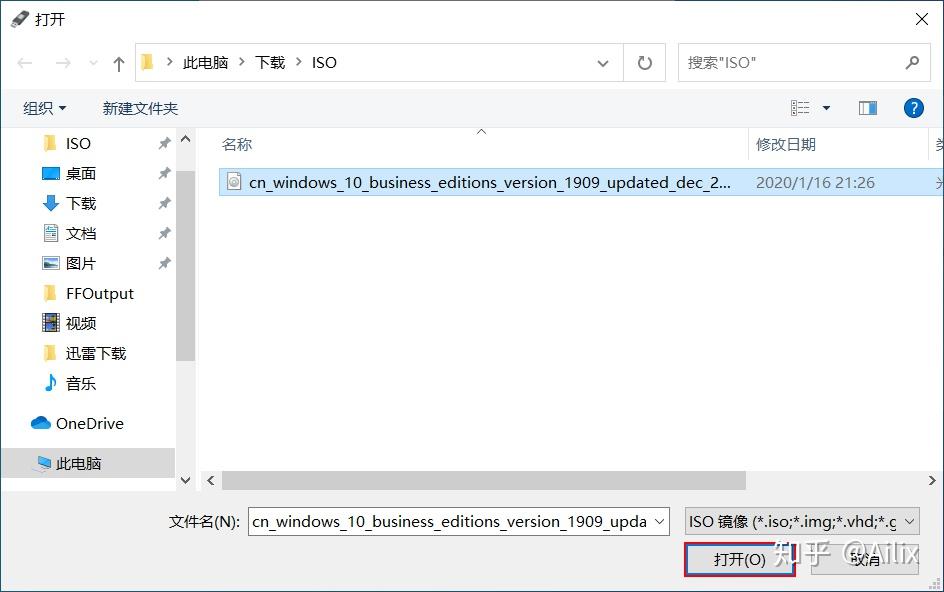Click the USB drive icon in title bar

(20, 19)
